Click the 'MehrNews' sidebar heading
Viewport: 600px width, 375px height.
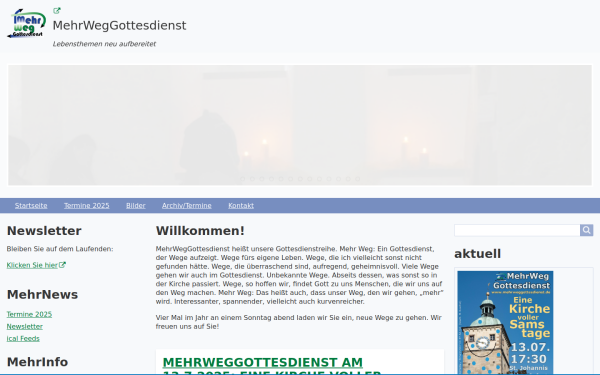42,295
